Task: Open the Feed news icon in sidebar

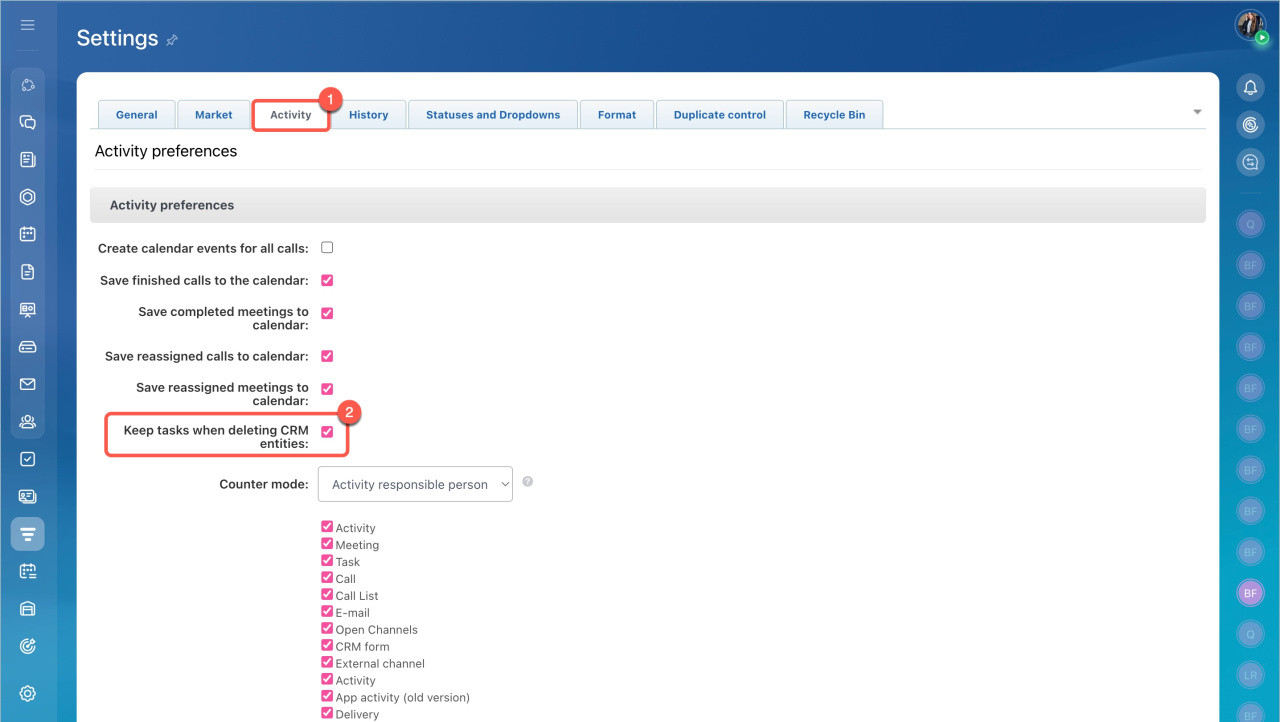Action: [x=28, y=160]
